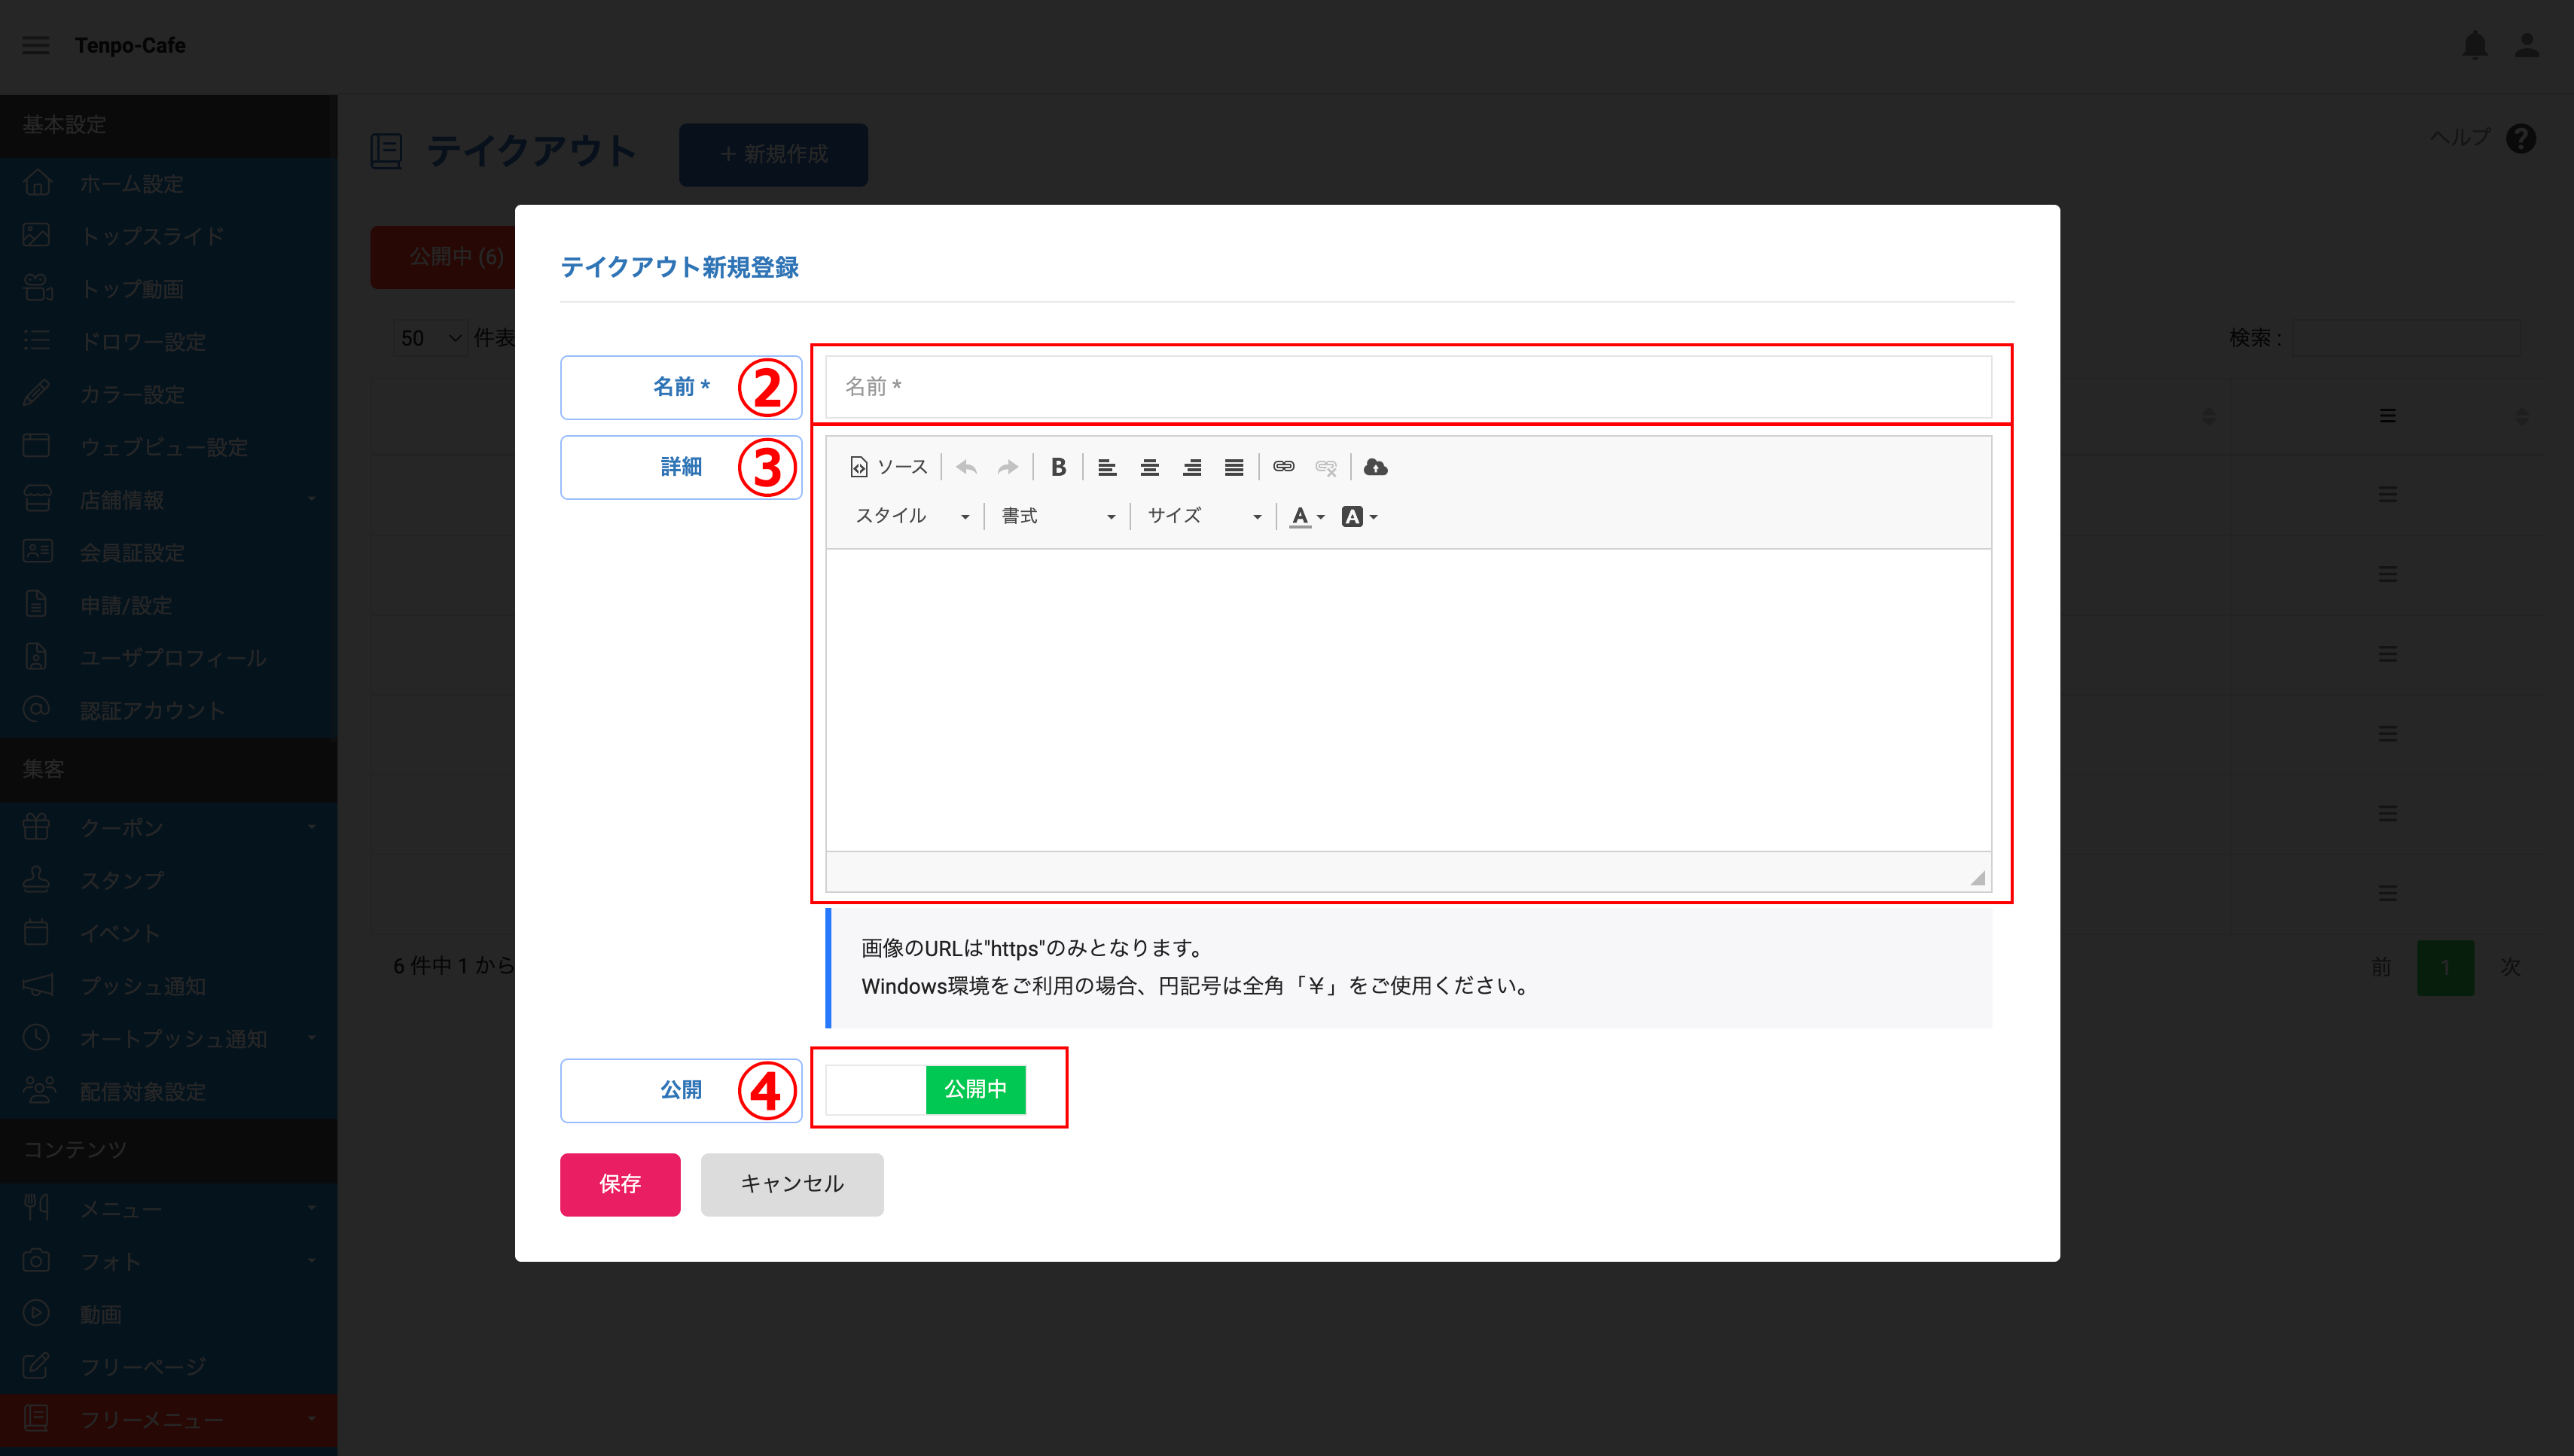Toggle the 公開中 publish switch
Image resolution: width=2574 pixels, height=1456 pixels.
pos(925,1089)
